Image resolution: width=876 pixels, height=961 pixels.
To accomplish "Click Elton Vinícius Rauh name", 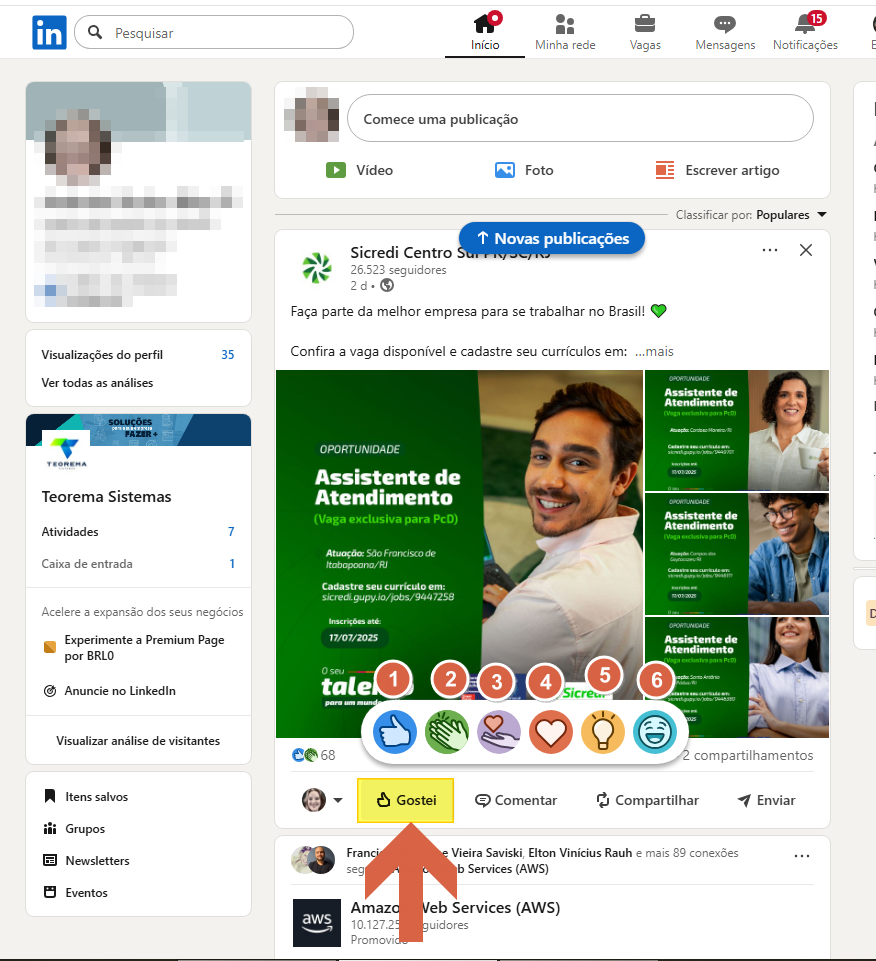I will pos(580,853).
